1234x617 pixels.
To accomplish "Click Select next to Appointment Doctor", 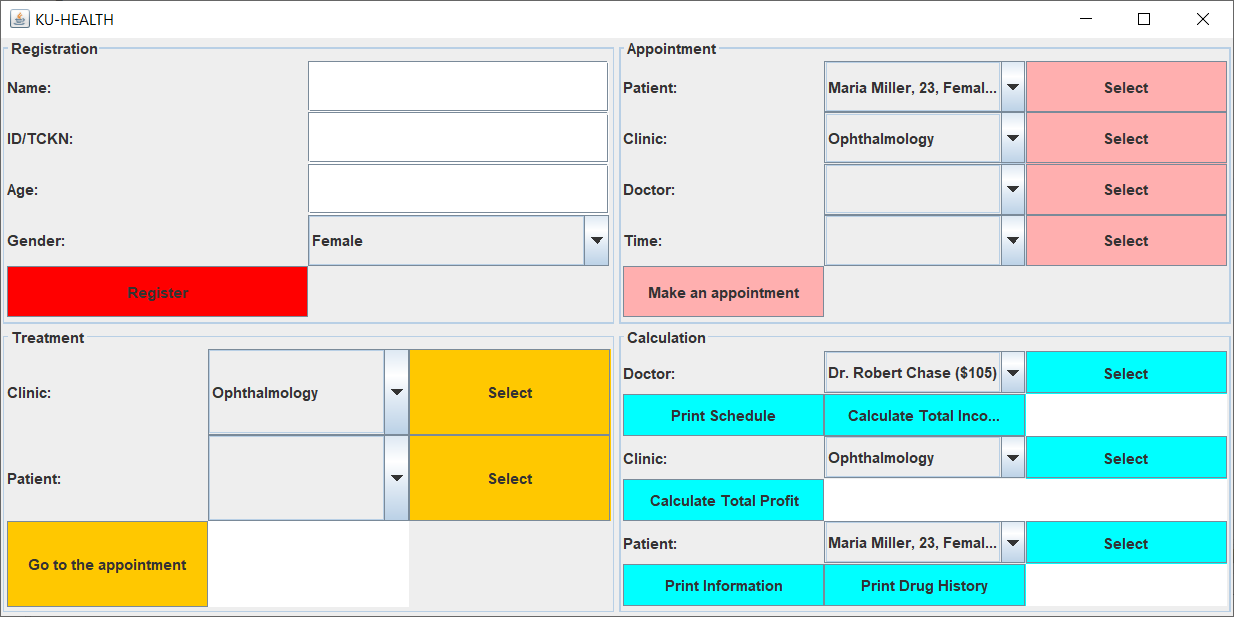I will tap(1126, 189).
